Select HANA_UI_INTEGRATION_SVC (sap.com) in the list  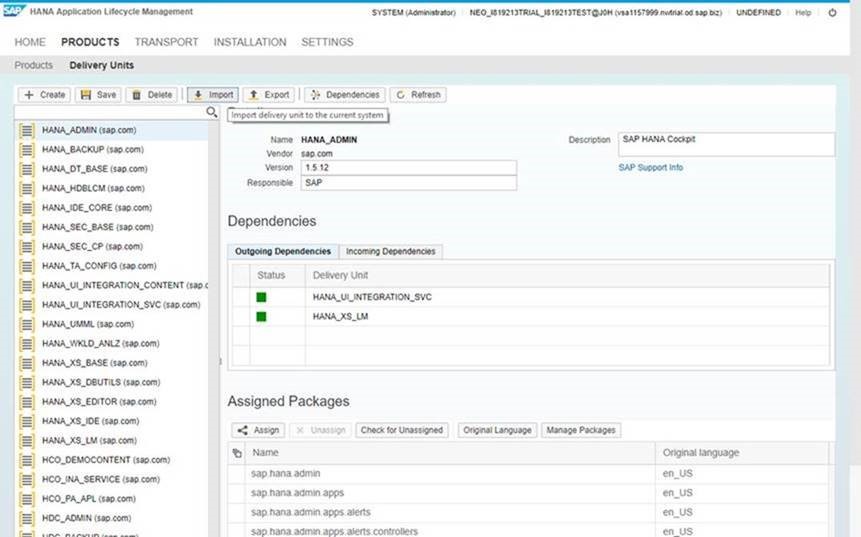click(112, 305)
